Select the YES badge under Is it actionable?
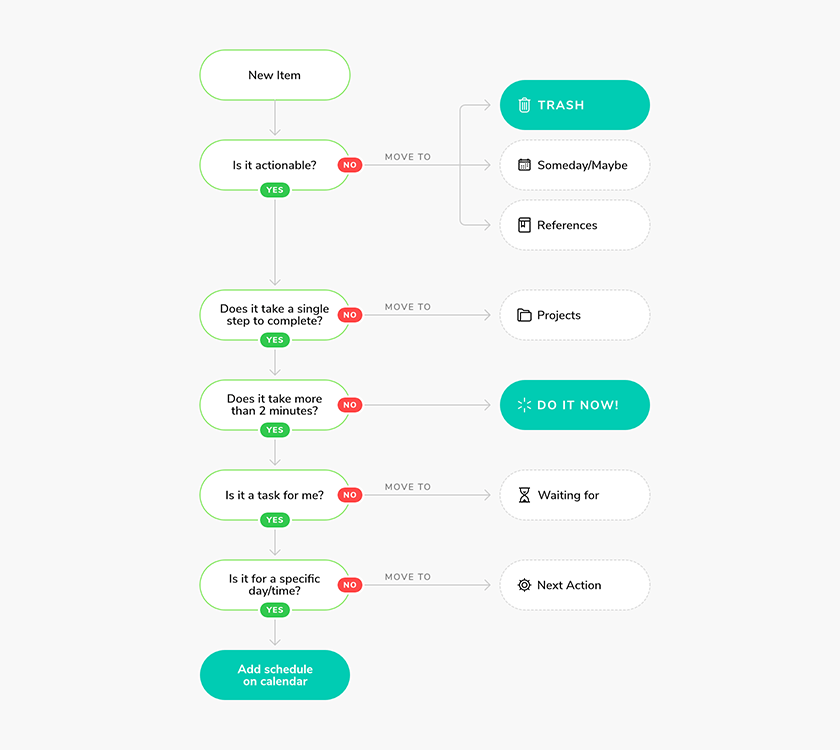 pyautogui.click(x=275, y=190)
